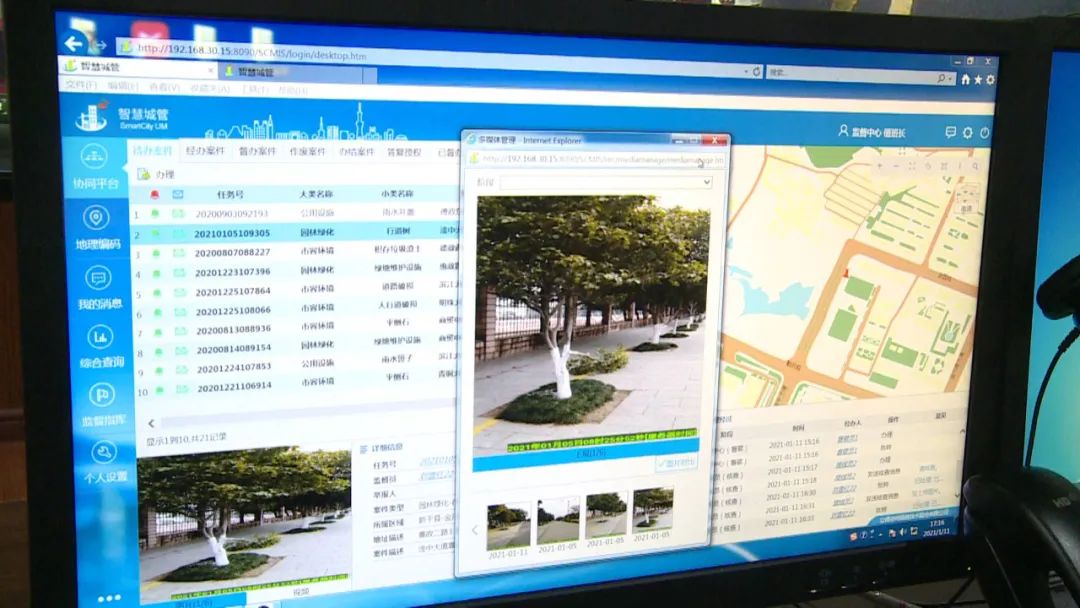Click the search magnifier in browser search box
Viewport: 1080px width, 608px height.
pos(942,79)
